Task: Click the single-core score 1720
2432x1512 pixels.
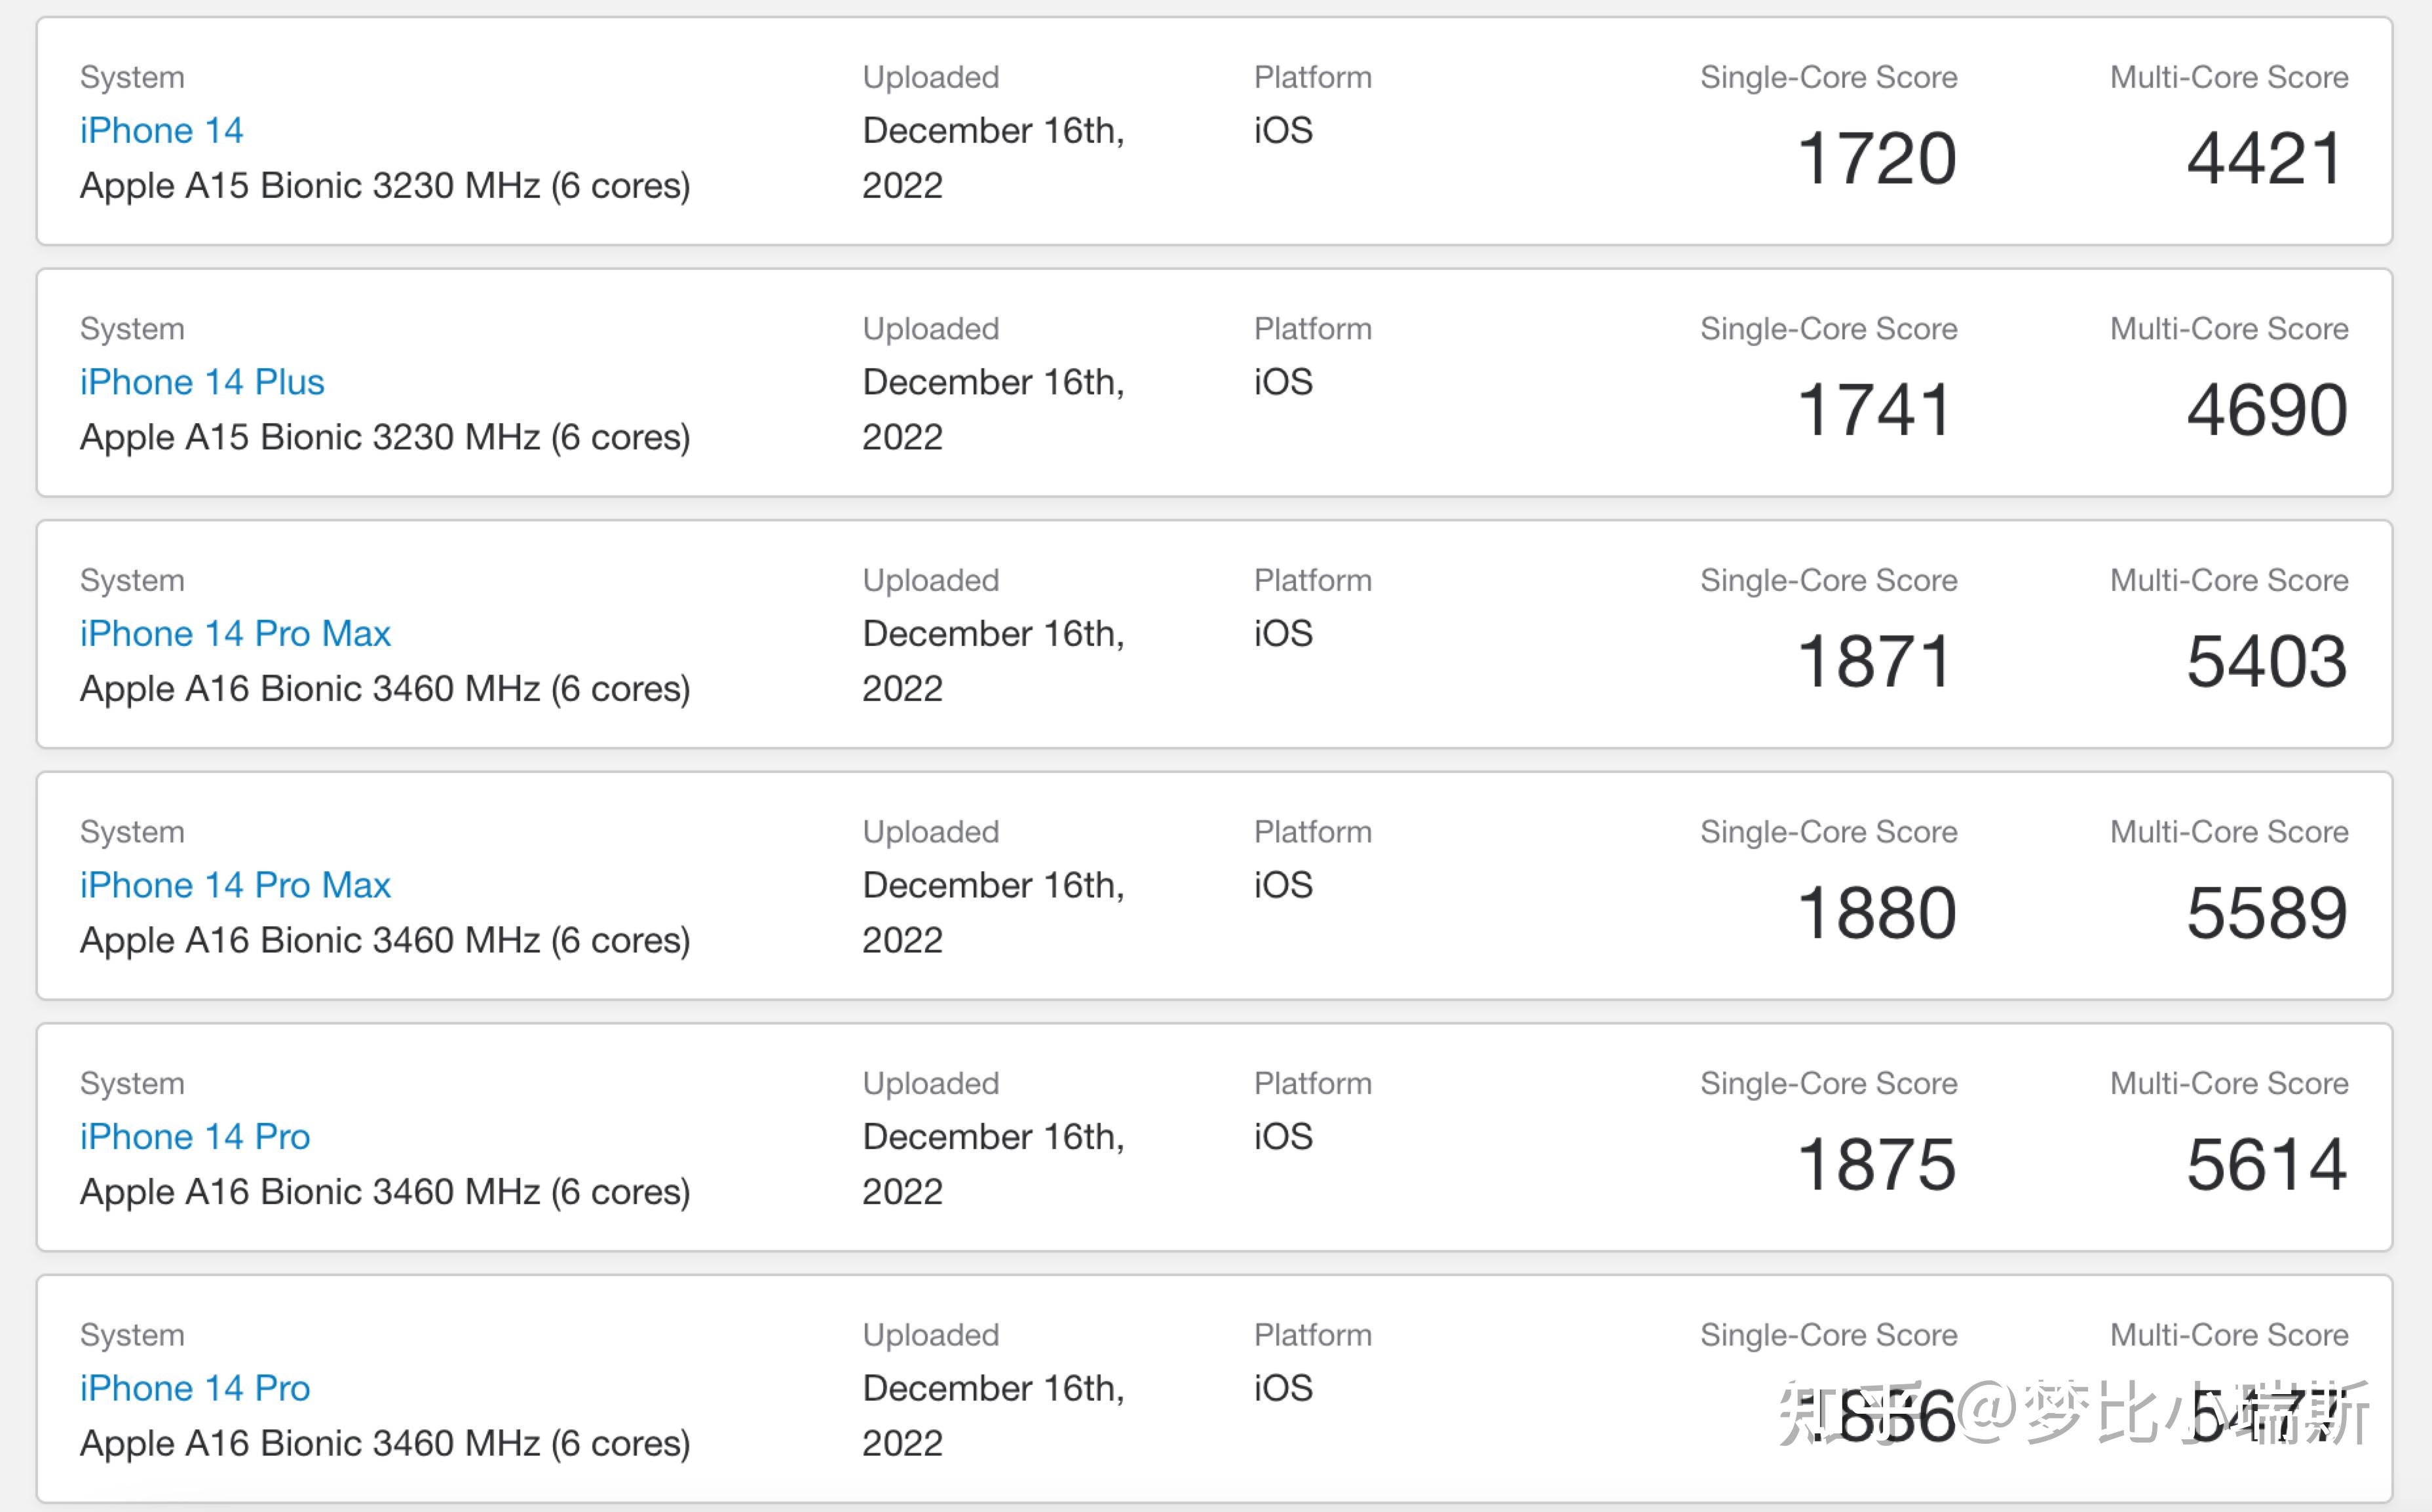Action: click(1876, 159)
